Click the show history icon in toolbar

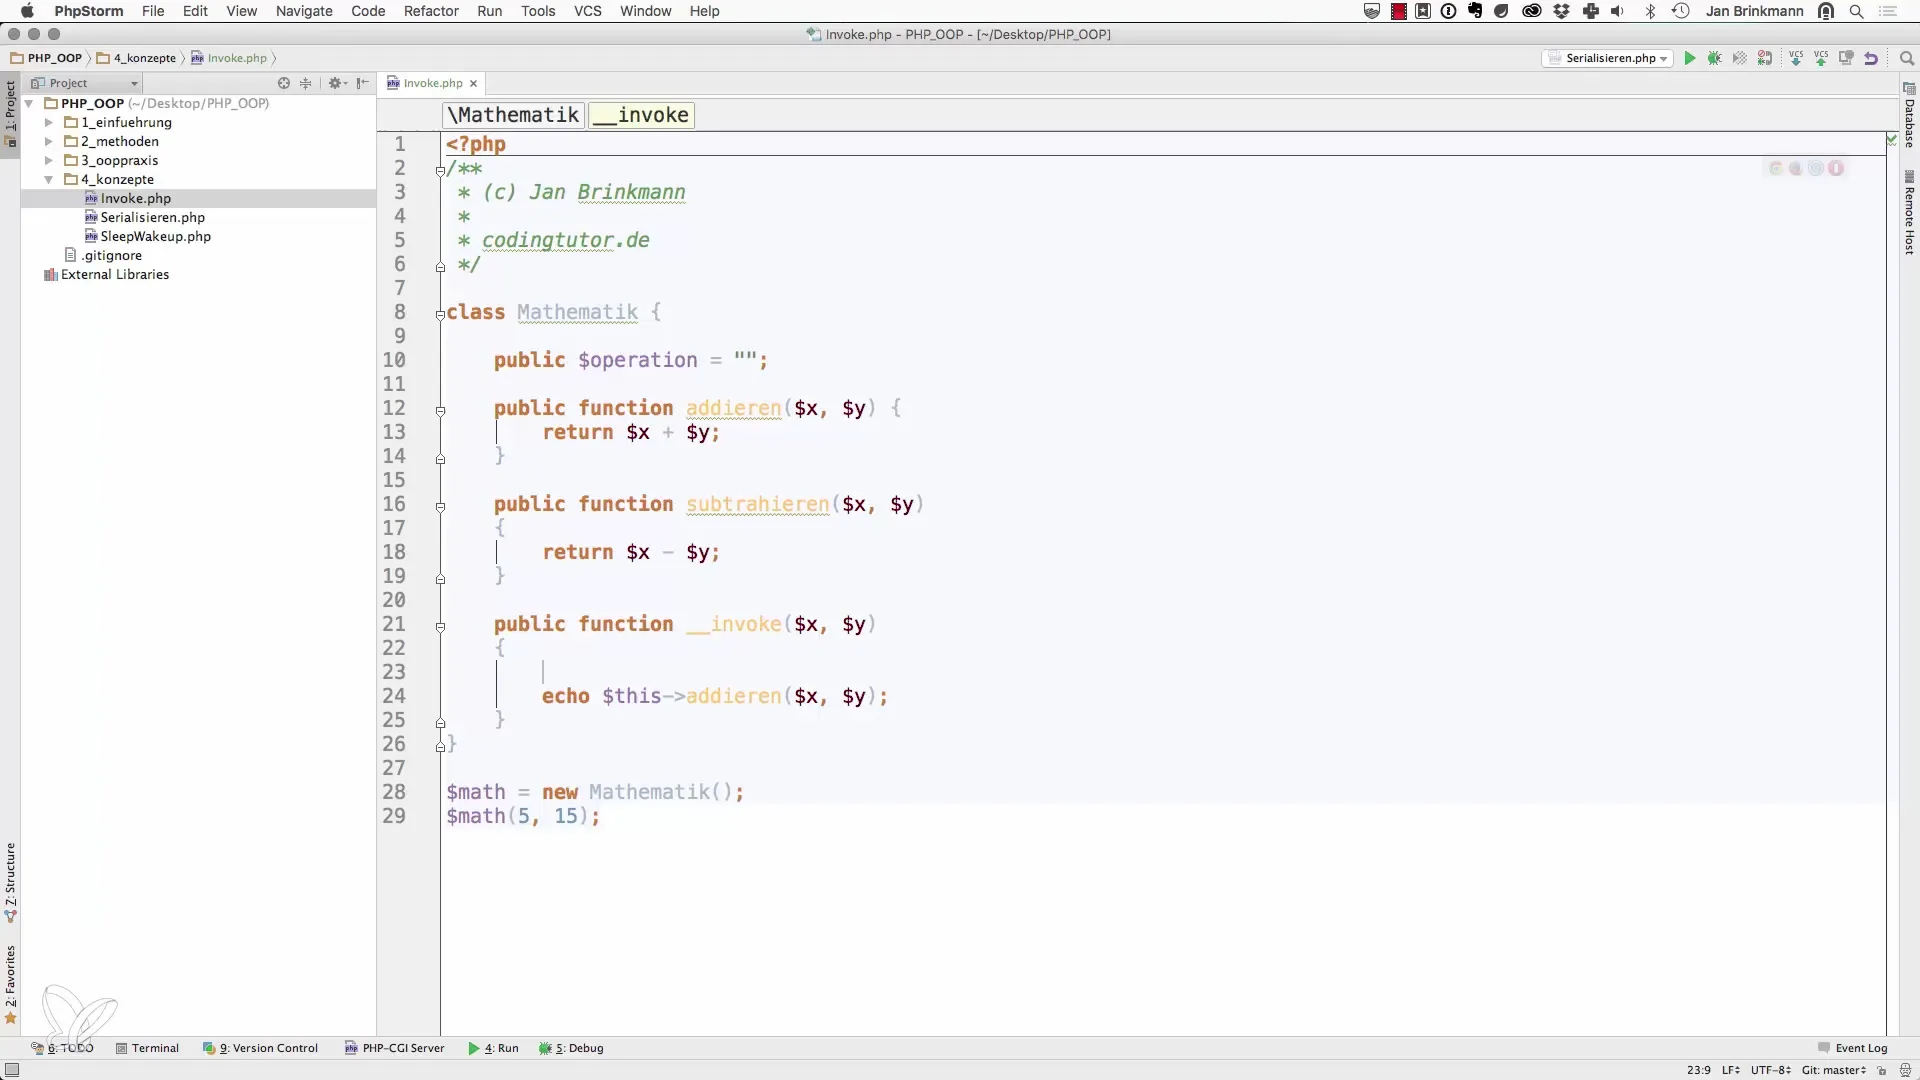click(1846, 58)
